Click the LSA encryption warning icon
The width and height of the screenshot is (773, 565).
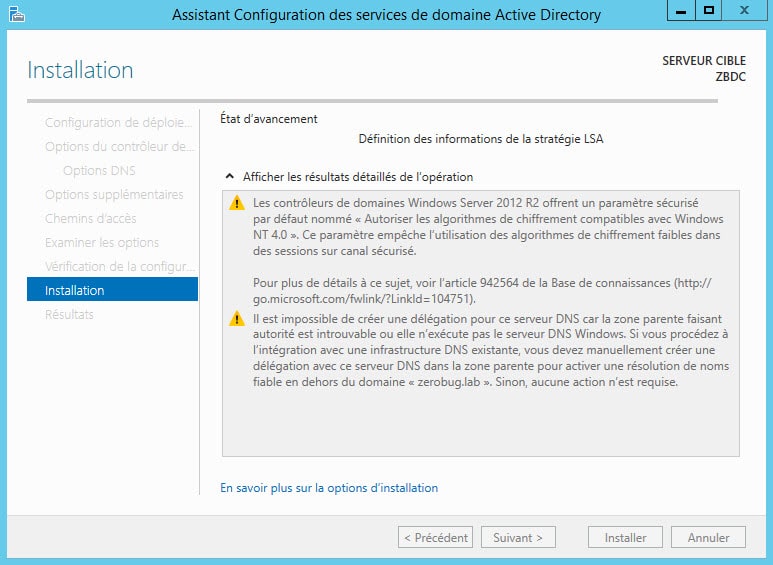[237, 203]
